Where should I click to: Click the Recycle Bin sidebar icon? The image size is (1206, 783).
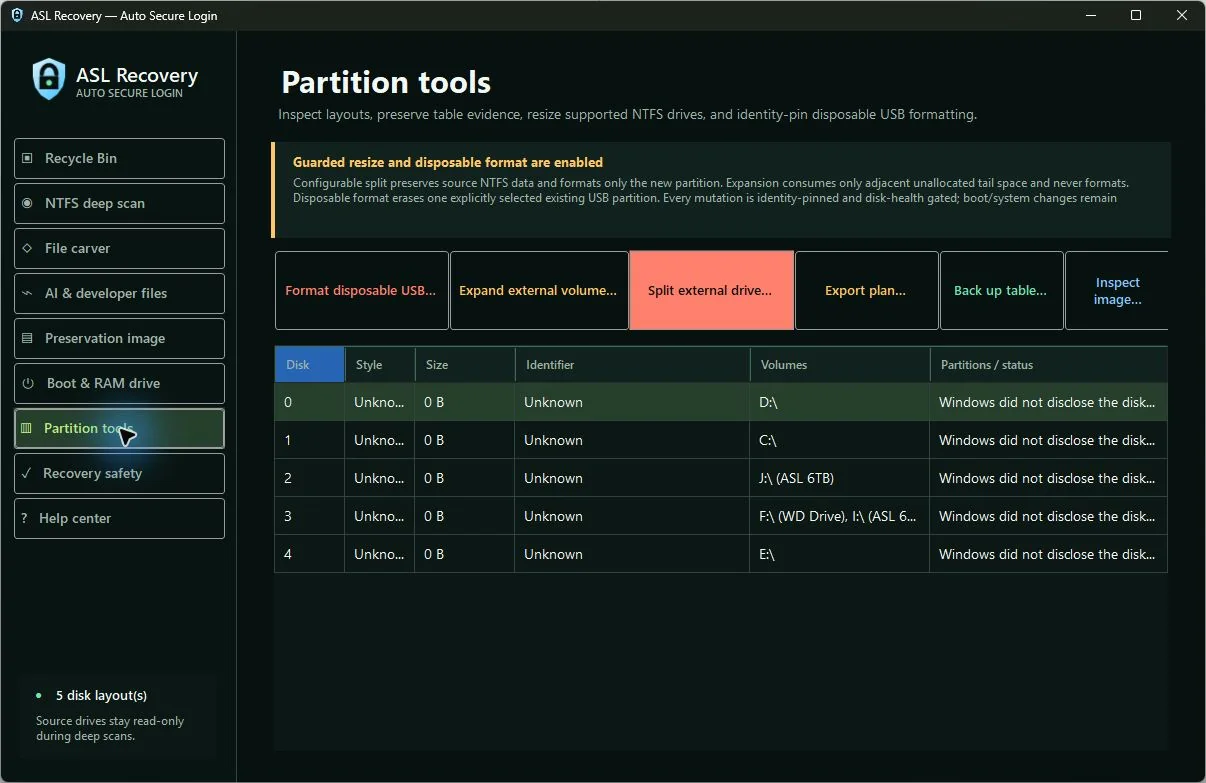pyautogui.click(x=27, y=158)
